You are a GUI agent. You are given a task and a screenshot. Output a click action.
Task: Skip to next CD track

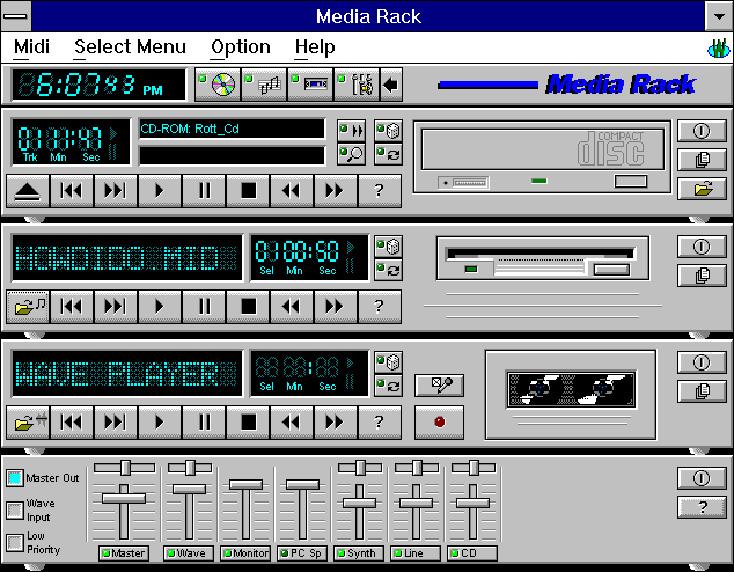point(116,191)
